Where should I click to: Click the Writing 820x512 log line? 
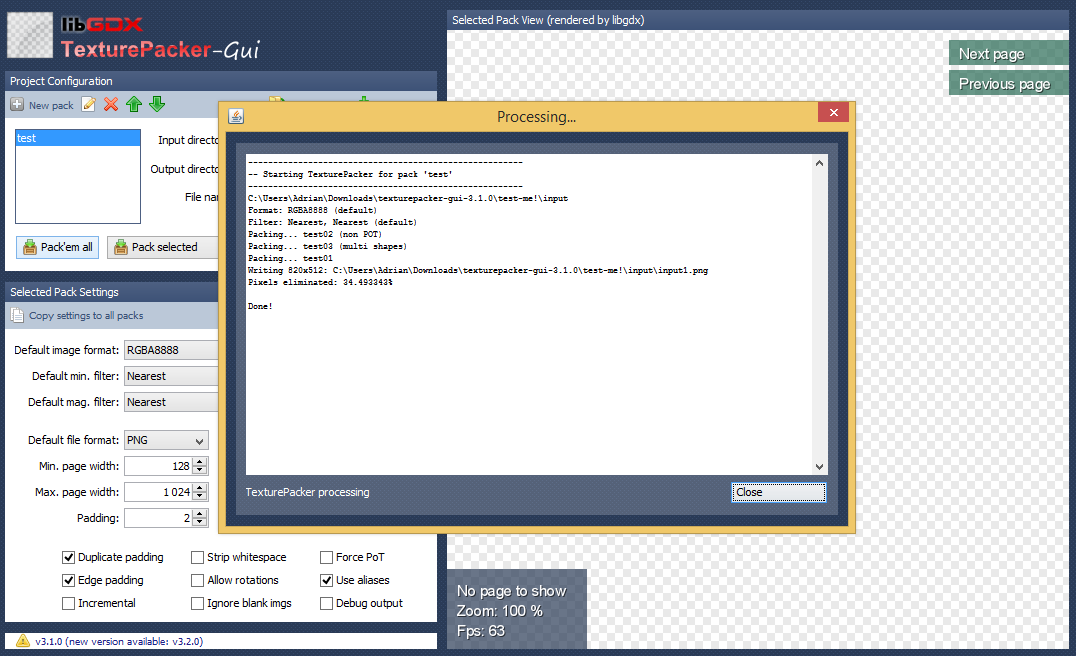tap(478, 270)
